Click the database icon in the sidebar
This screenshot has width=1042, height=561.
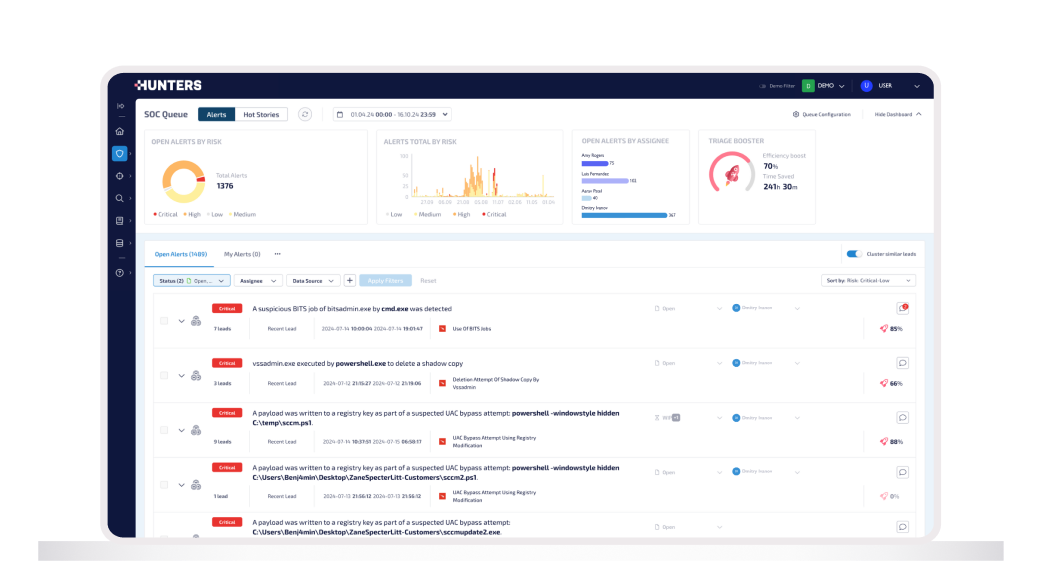120,243
